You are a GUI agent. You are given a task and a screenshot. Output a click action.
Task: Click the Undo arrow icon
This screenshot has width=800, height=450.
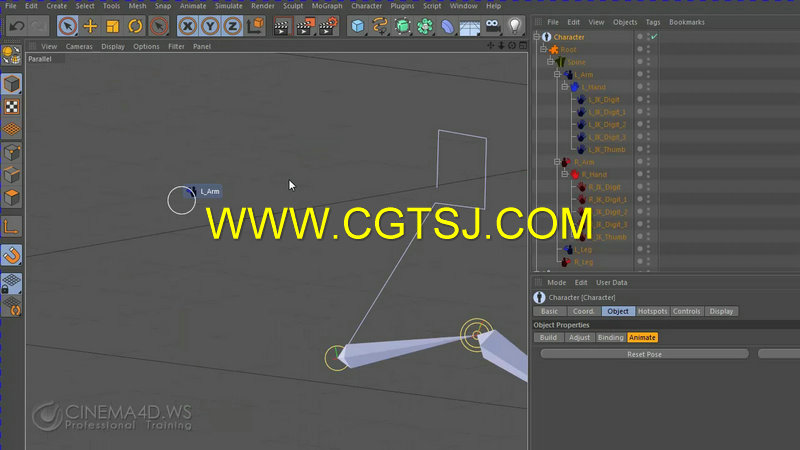(17, 26)
